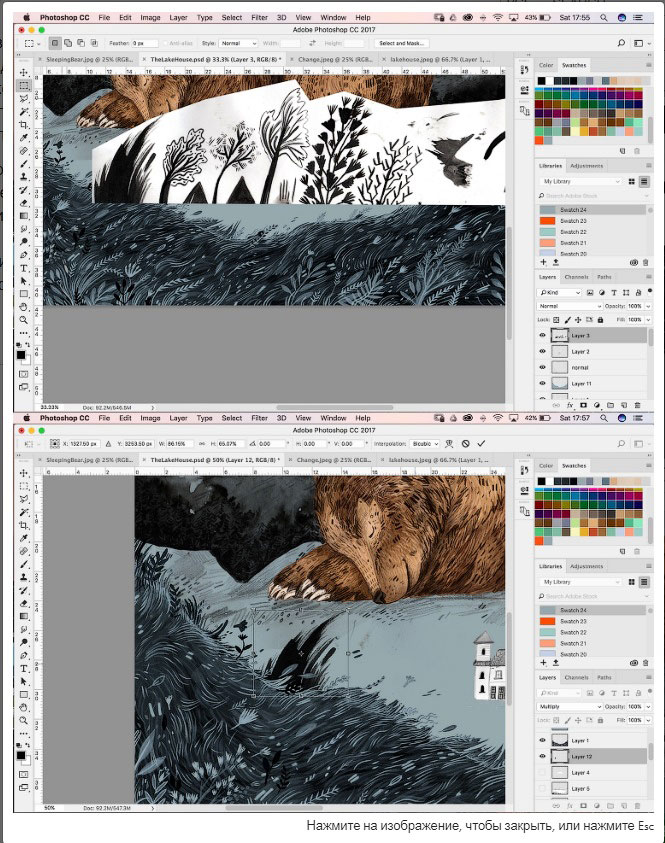Select Hand tool in upper window toolbar
665x843 pixels.
click(24, 307)
